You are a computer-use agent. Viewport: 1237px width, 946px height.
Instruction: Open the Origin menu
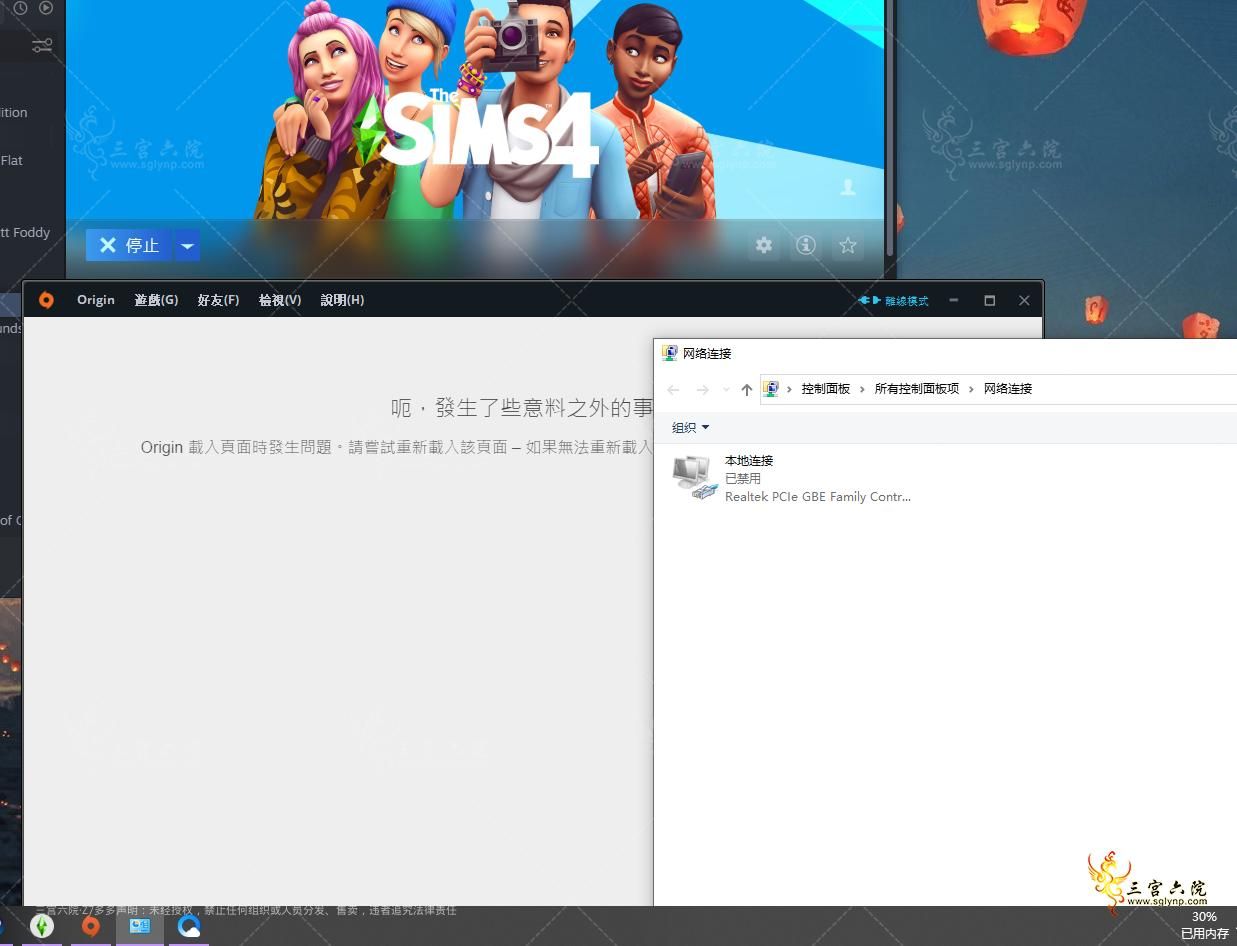tap(96, 300)
